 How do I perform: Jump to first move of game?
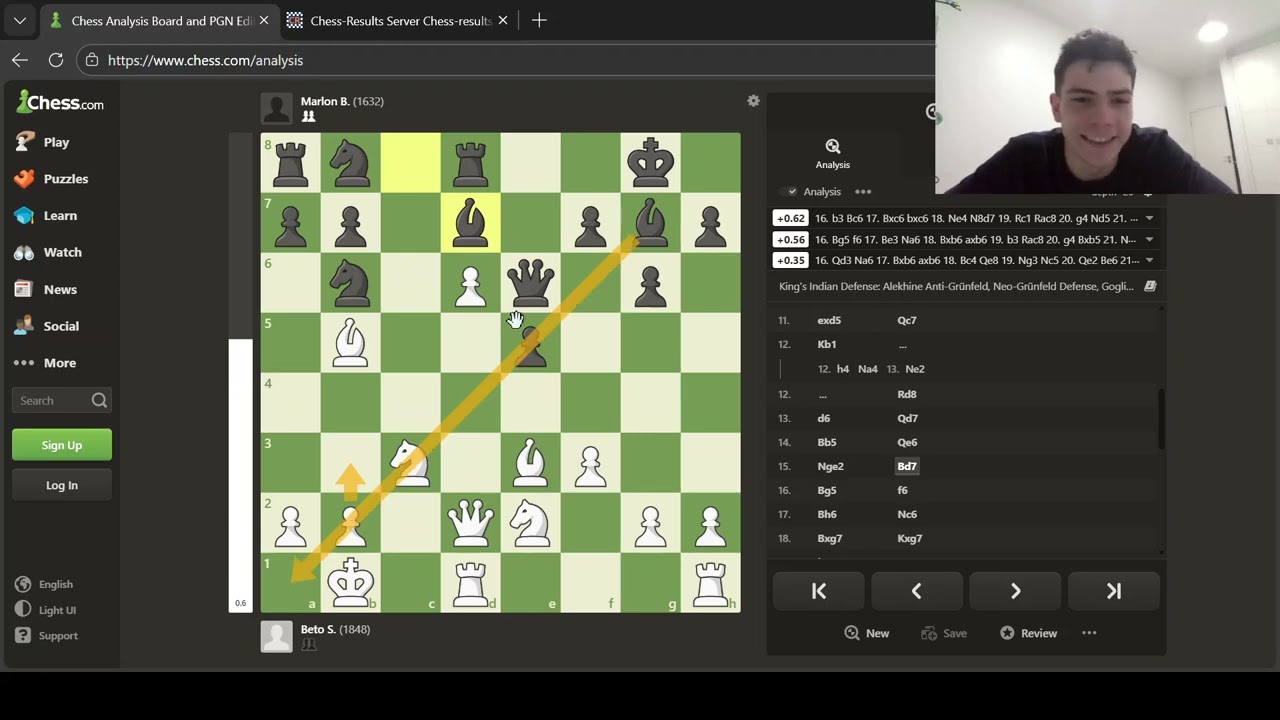point(818,591)
